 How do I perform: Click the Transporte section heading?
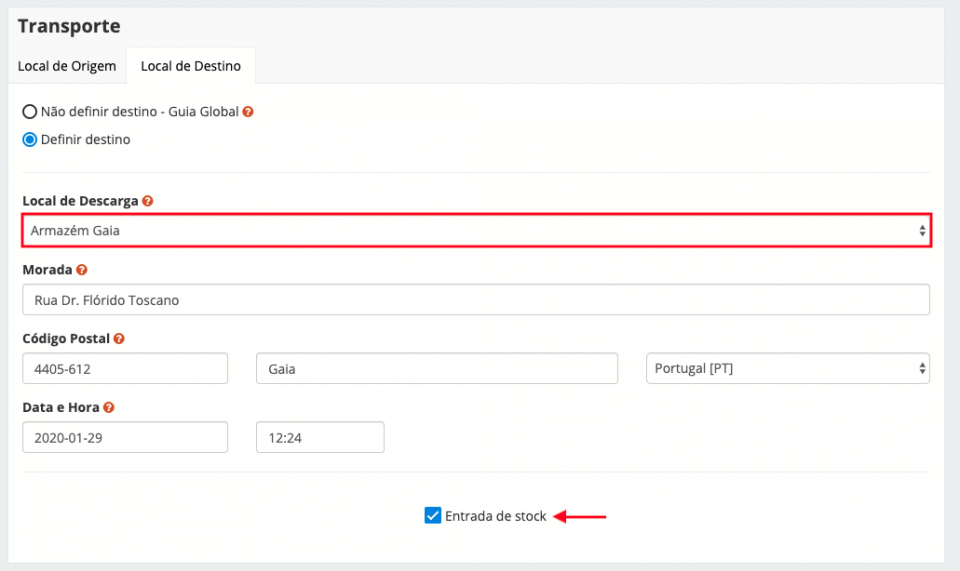pyautogui.click(x=69, y=26)
